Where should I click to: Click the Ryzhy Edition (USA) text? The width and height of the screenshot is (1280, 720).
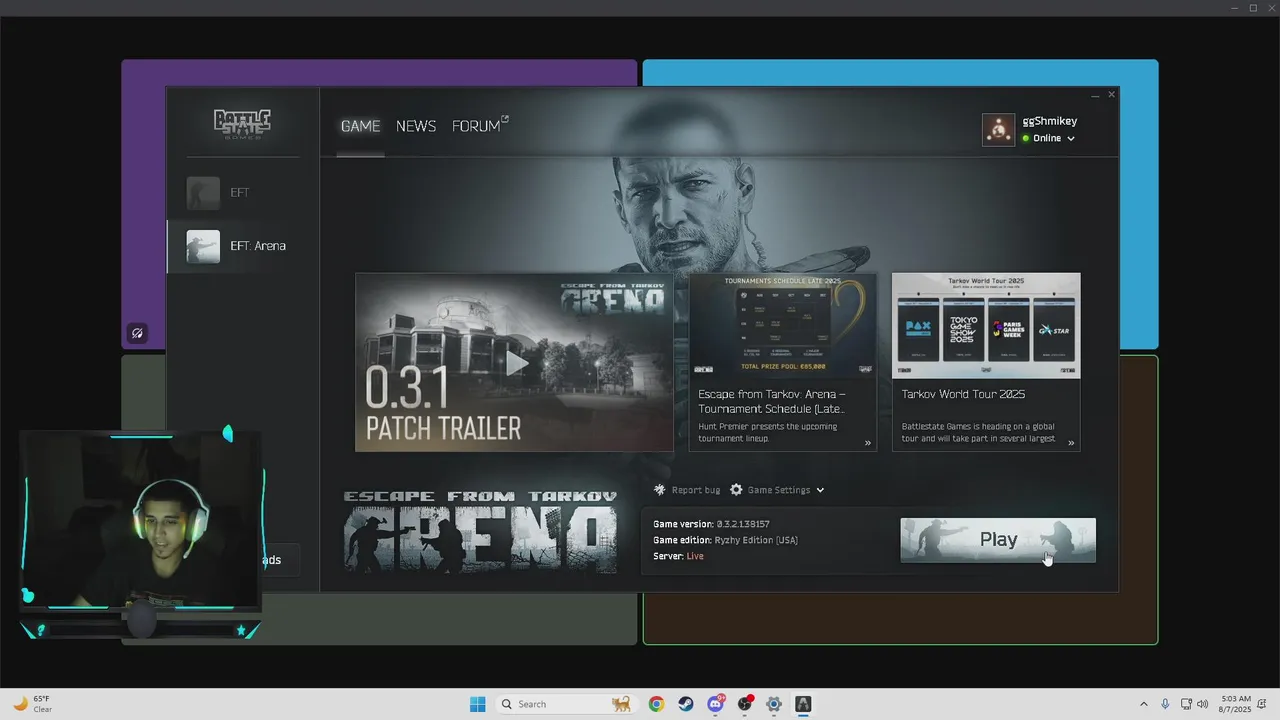point(756,540)
